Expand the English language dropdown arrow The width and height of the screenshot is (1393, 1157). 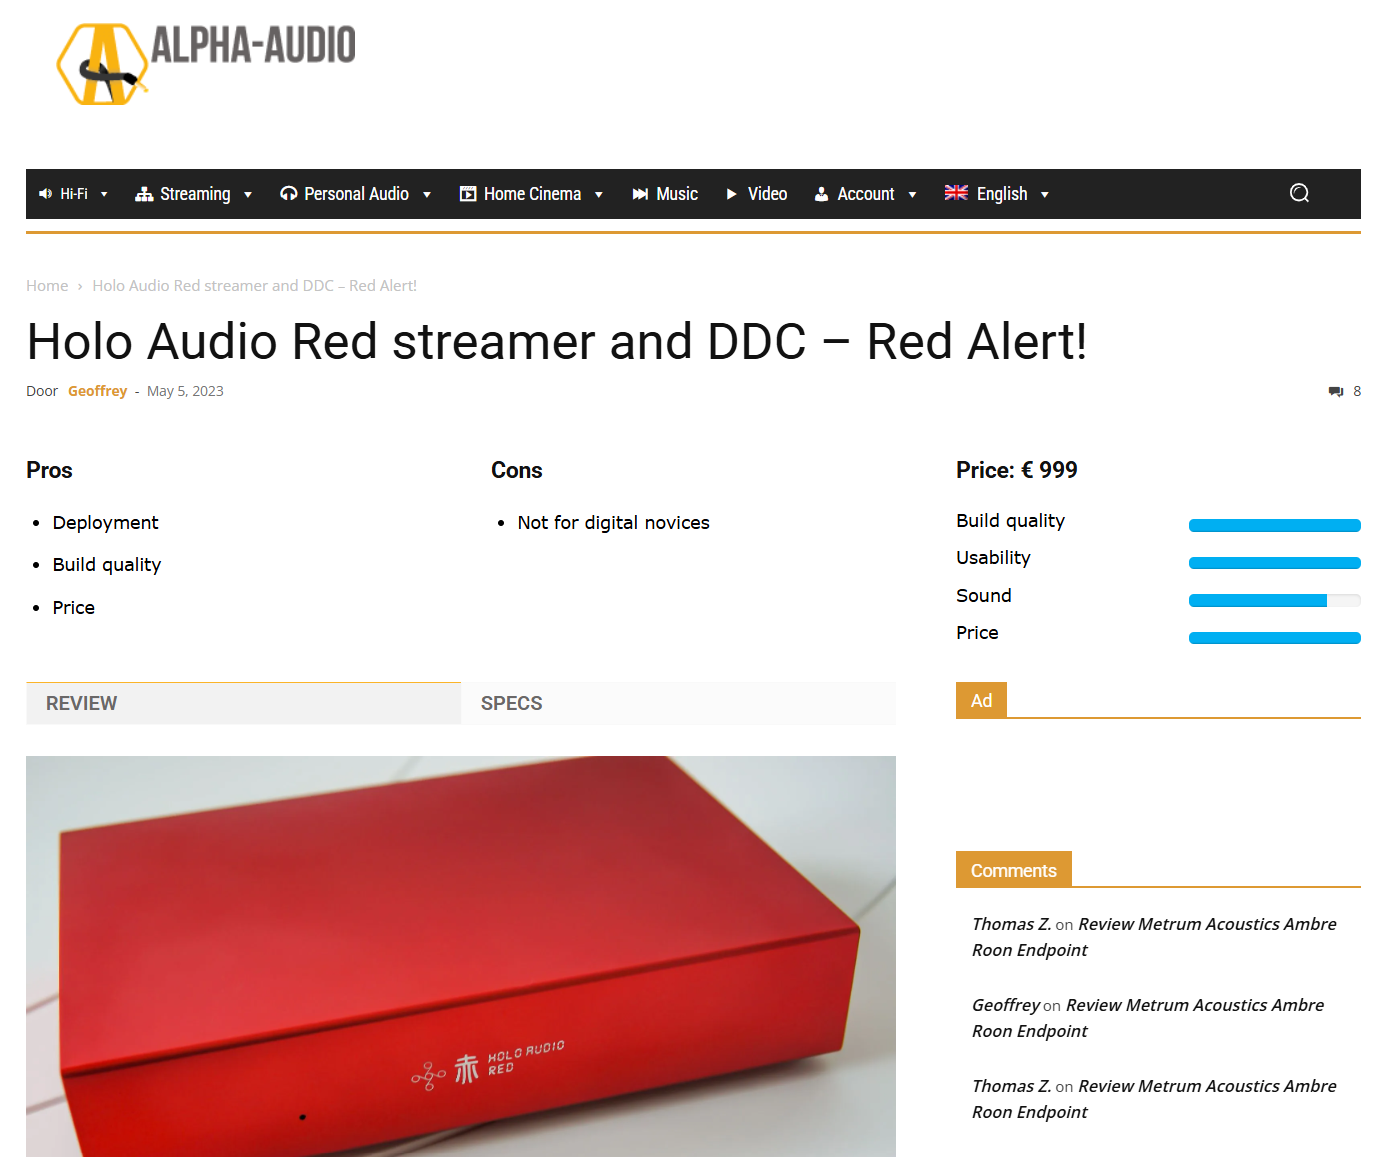(1045, 195)
